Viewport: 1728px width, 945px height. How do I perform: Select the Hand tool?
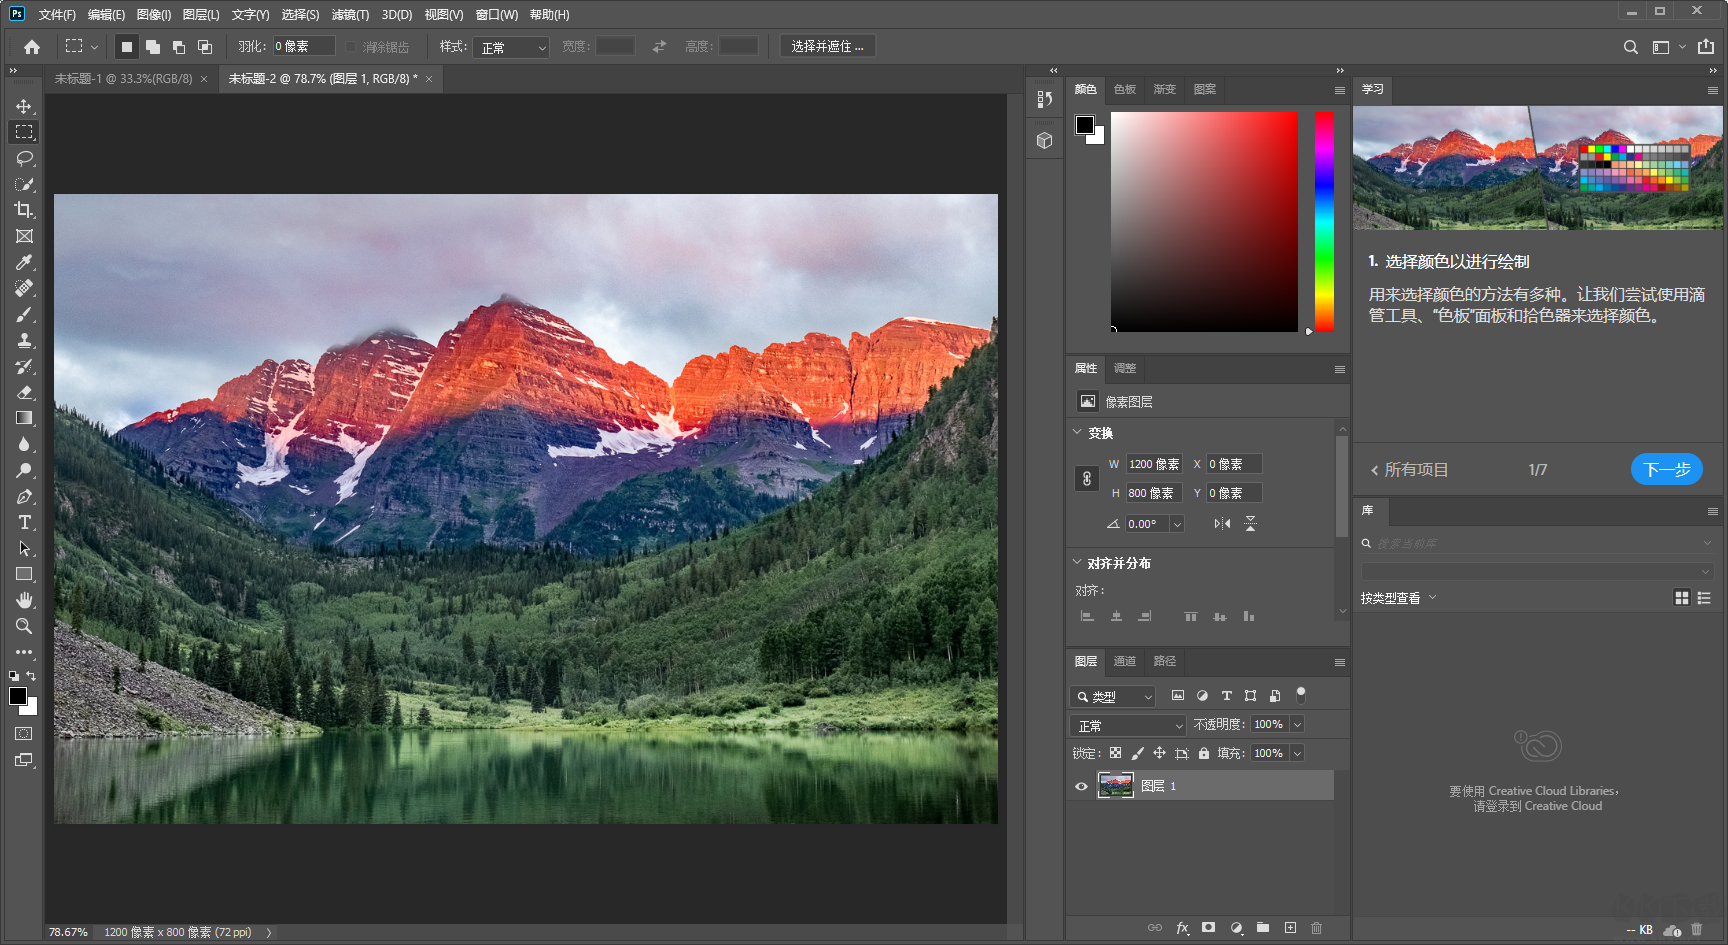click(24, 600)
